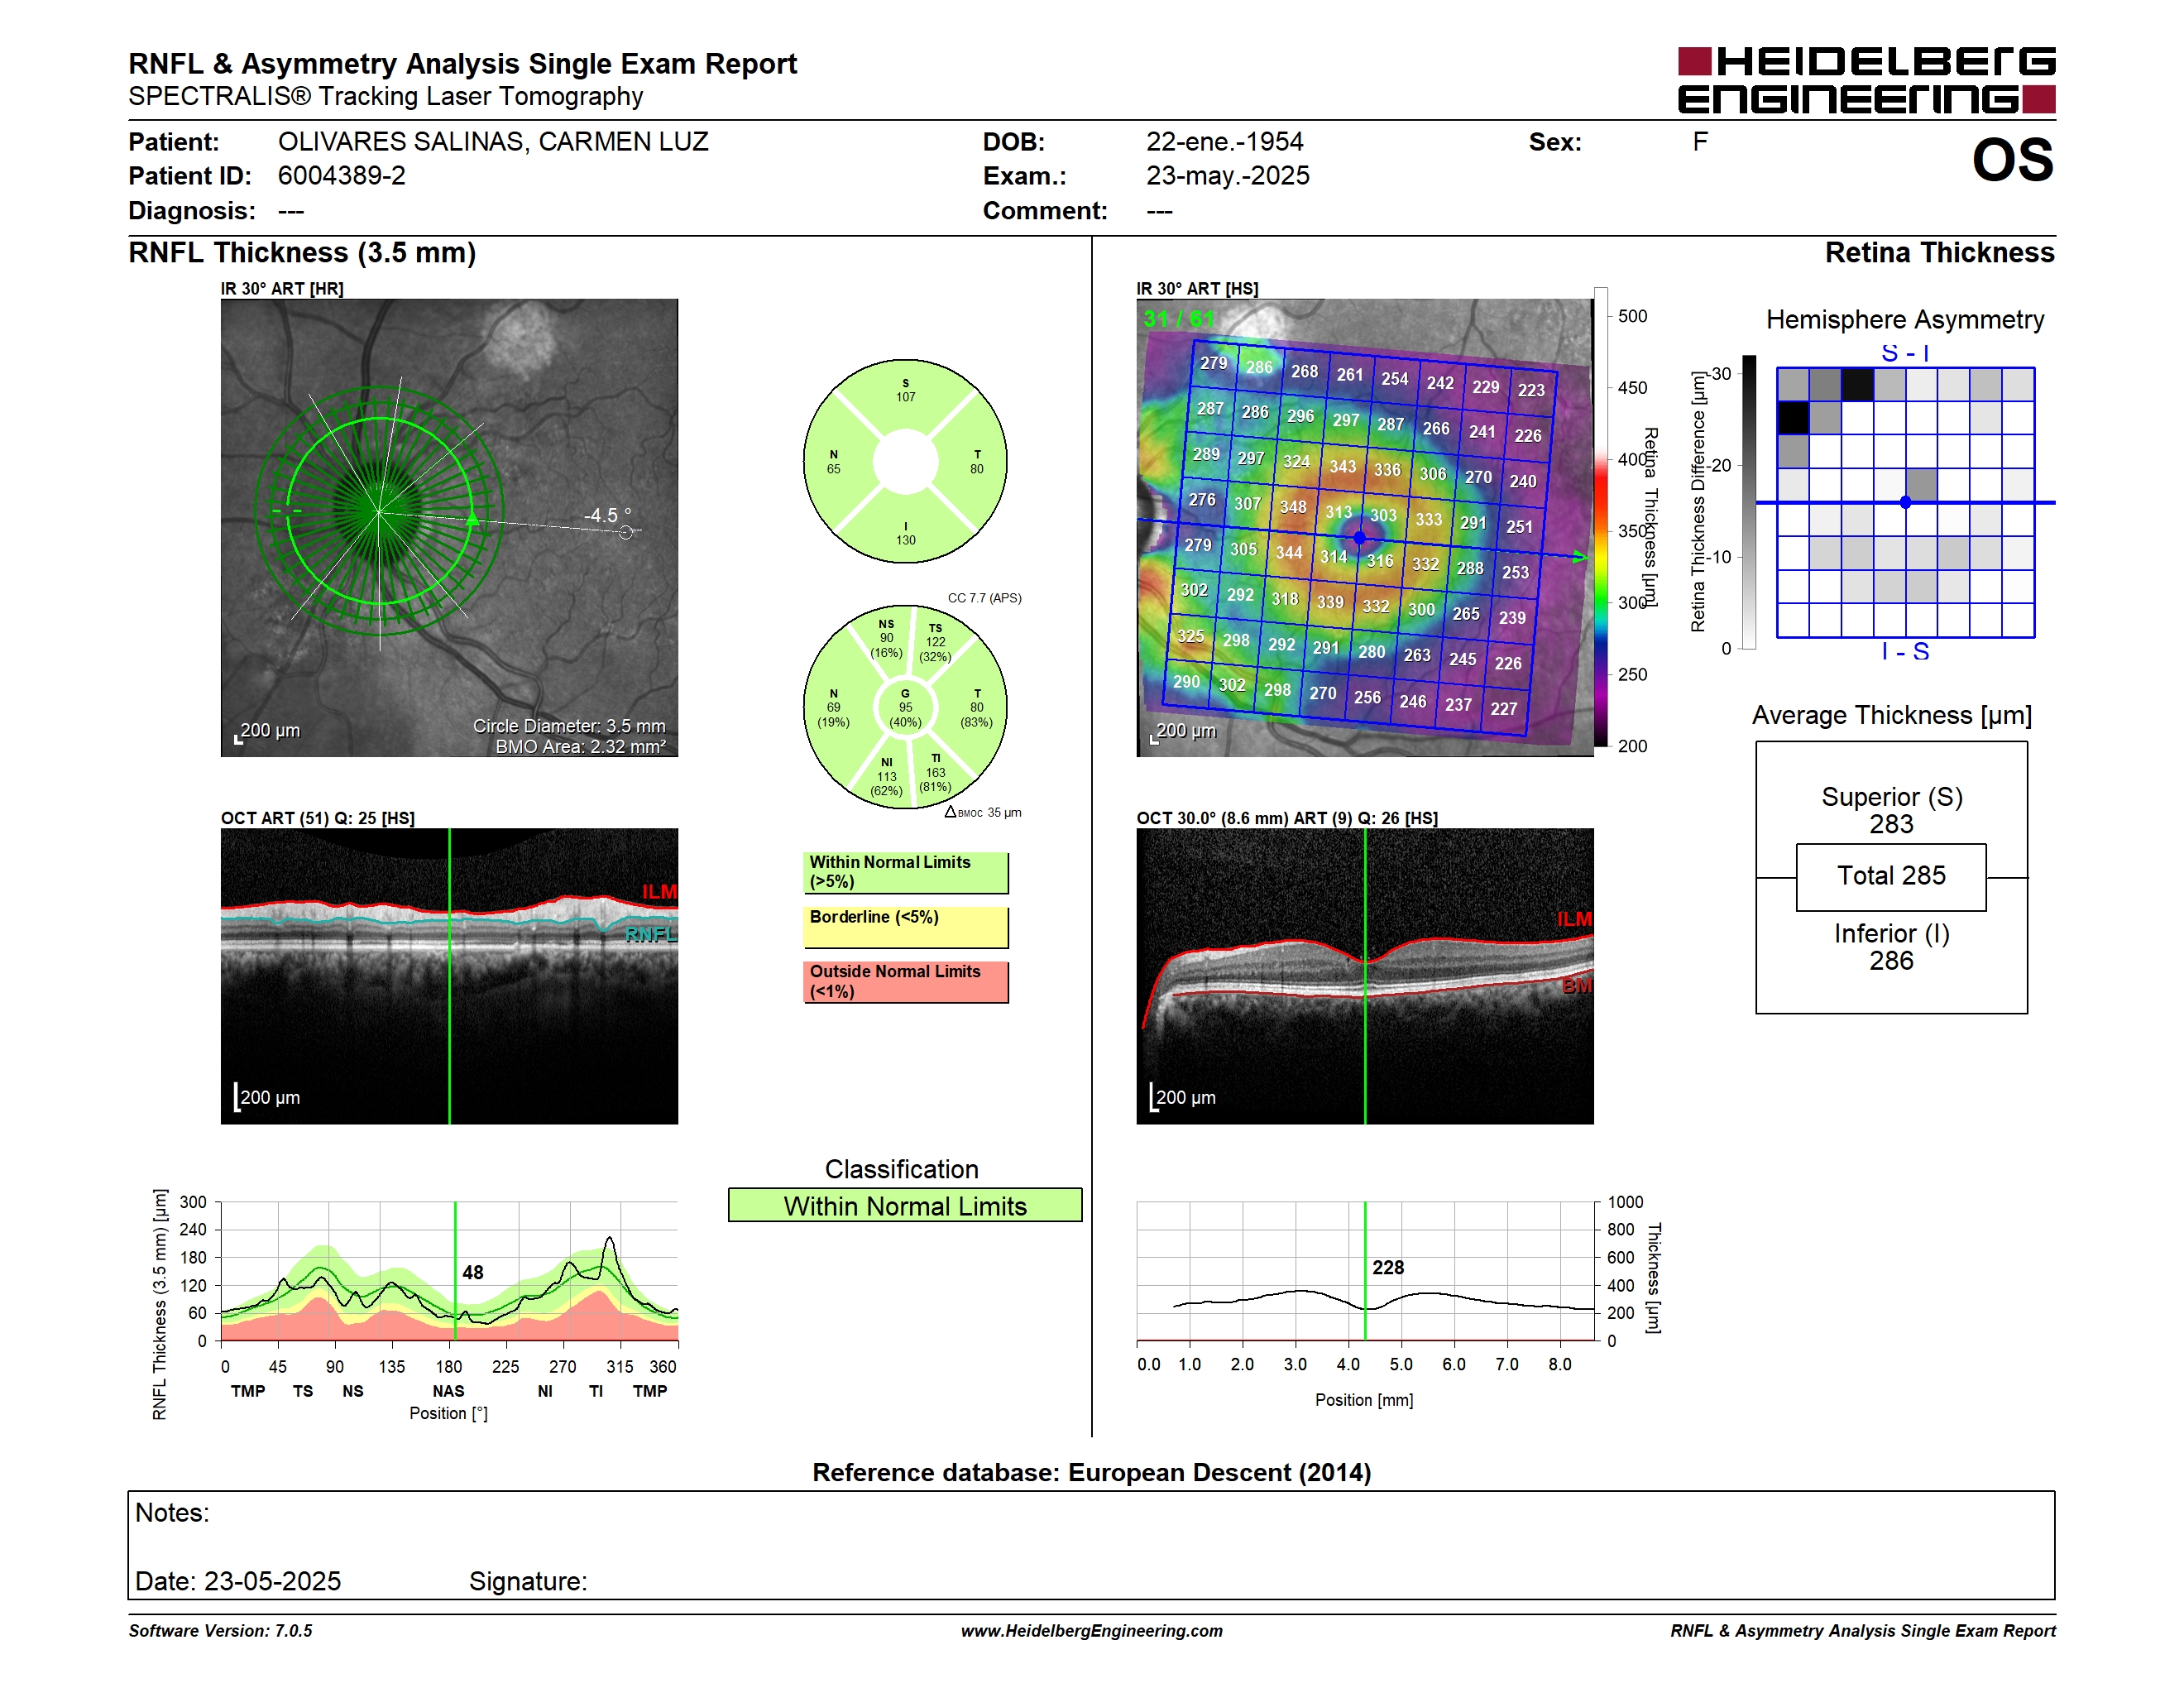Screen dimensions: 2184x1688
Task: Click the T 80 (83%) sector
Action: click(x=977, y=708)
